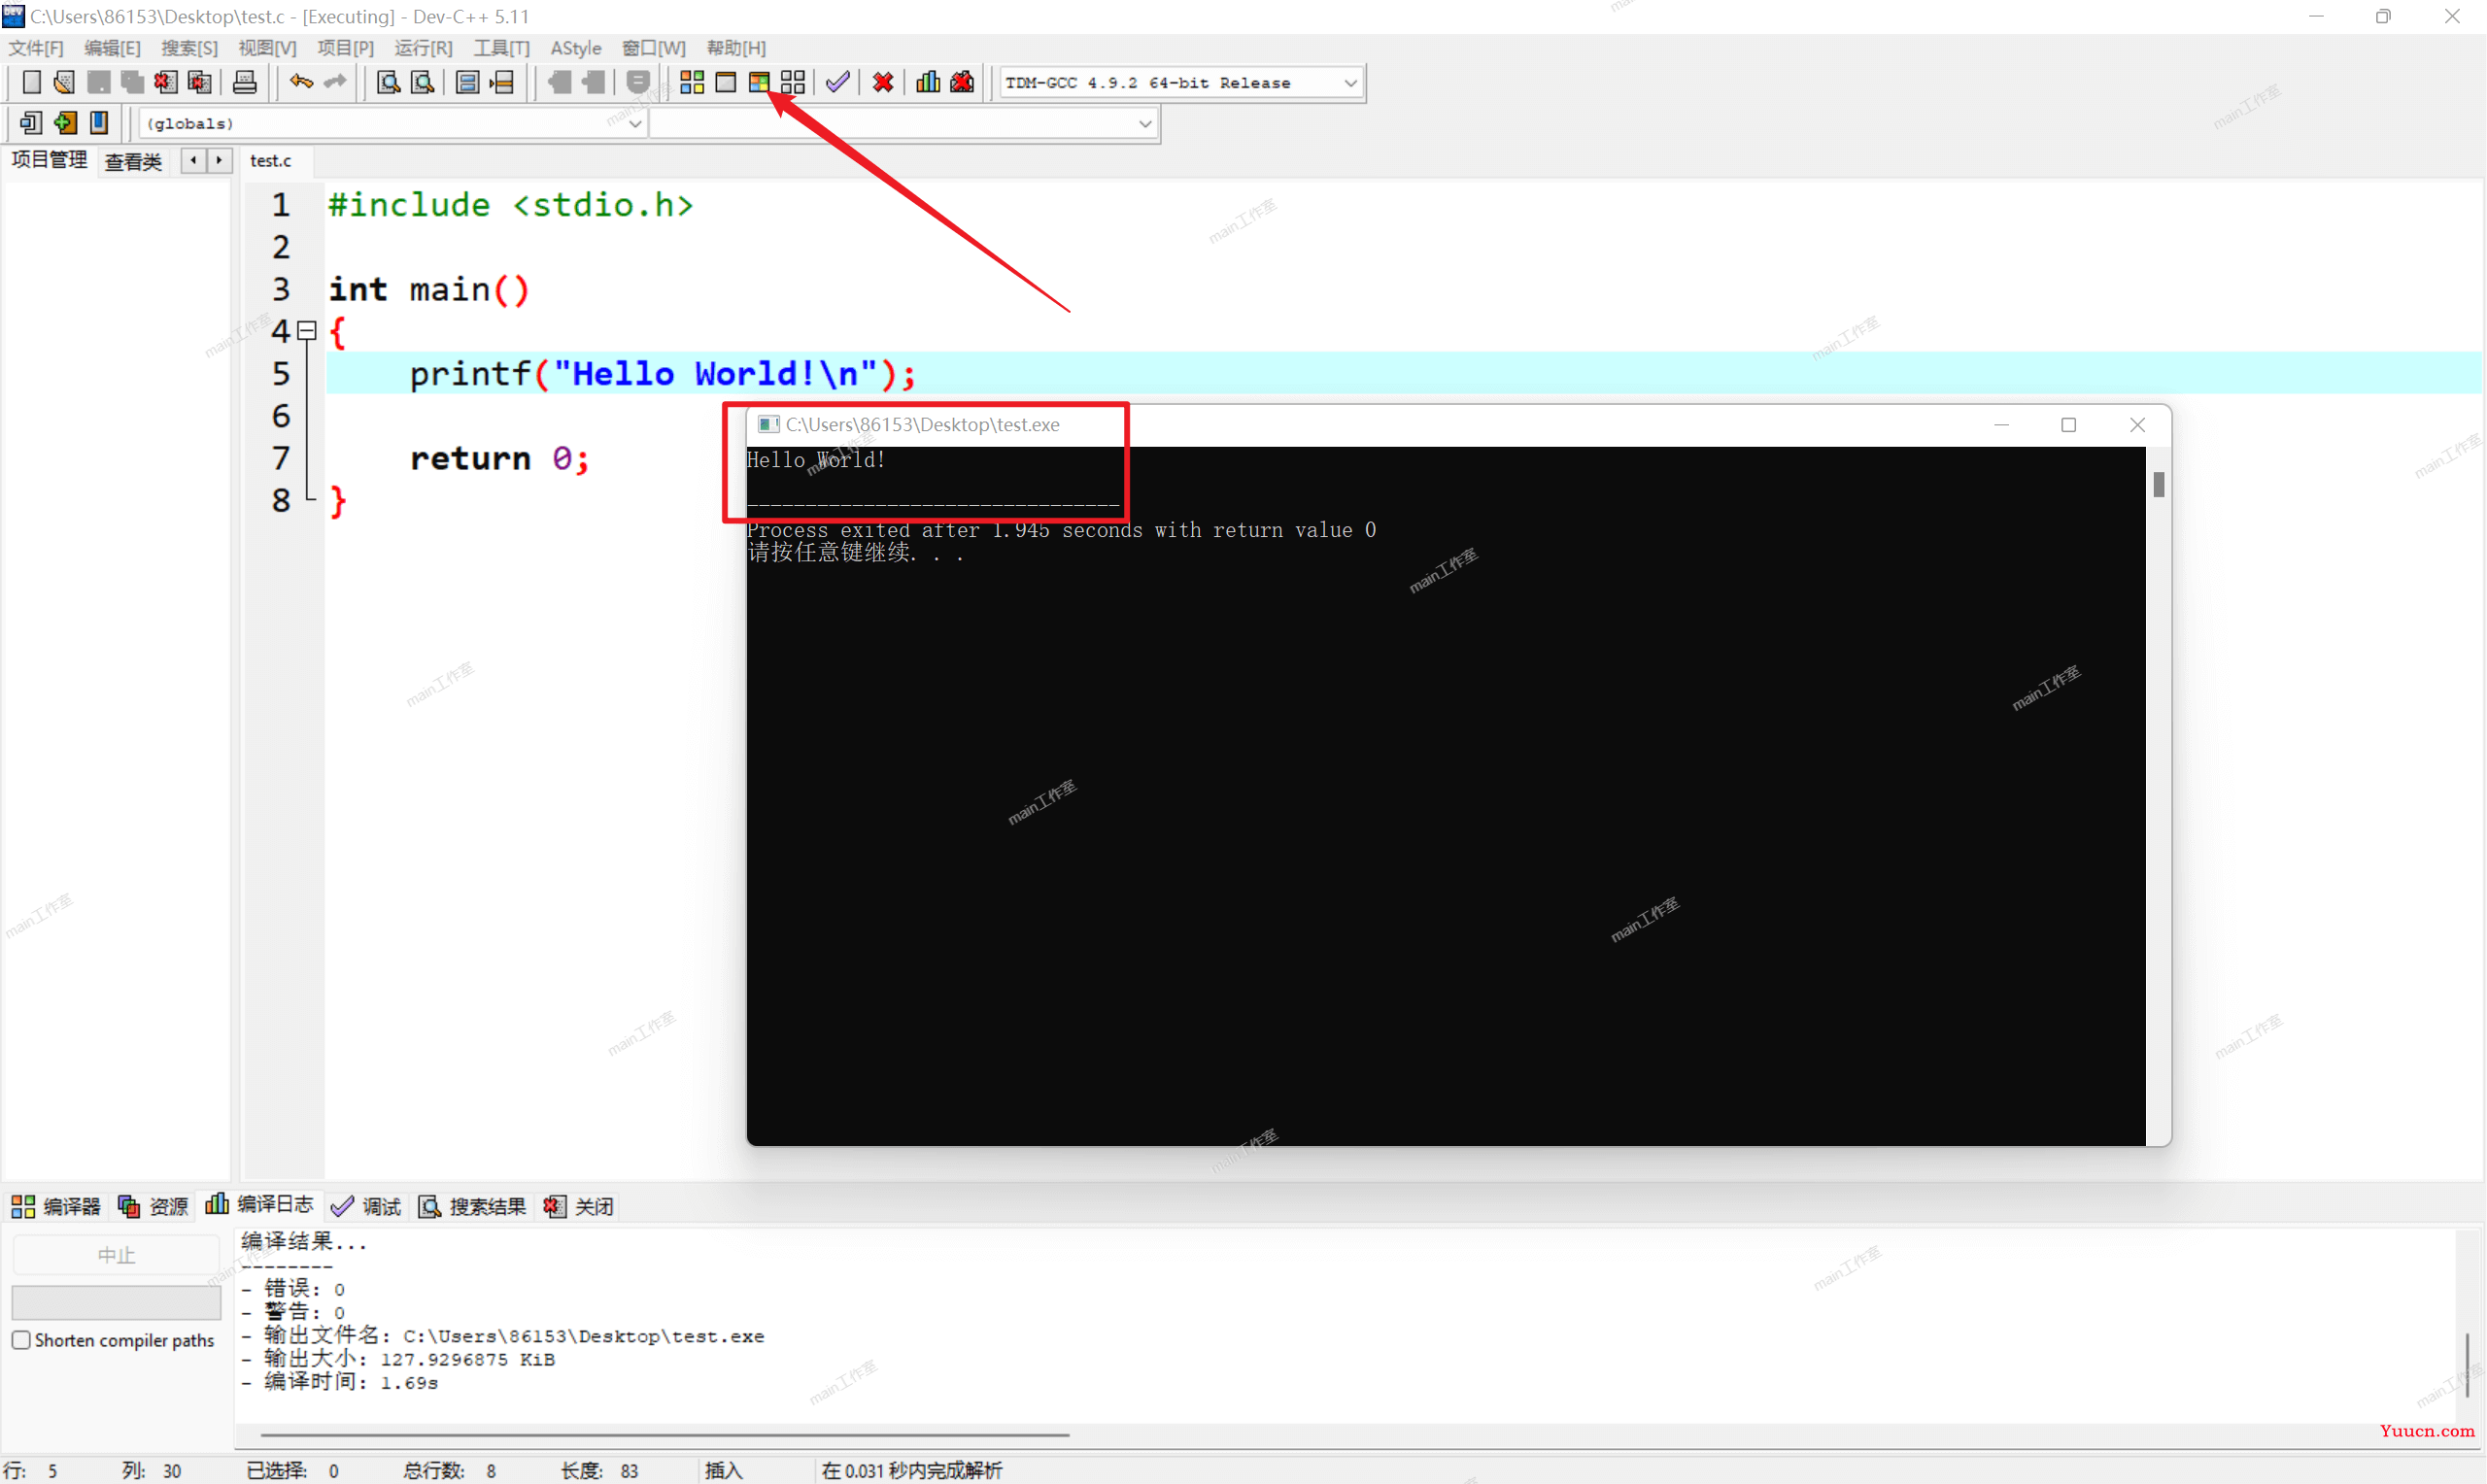The height and width of the screenshot is (1484, 2487).
Task: Click '#include <stdio.h>' line
Action: point(510,204)
